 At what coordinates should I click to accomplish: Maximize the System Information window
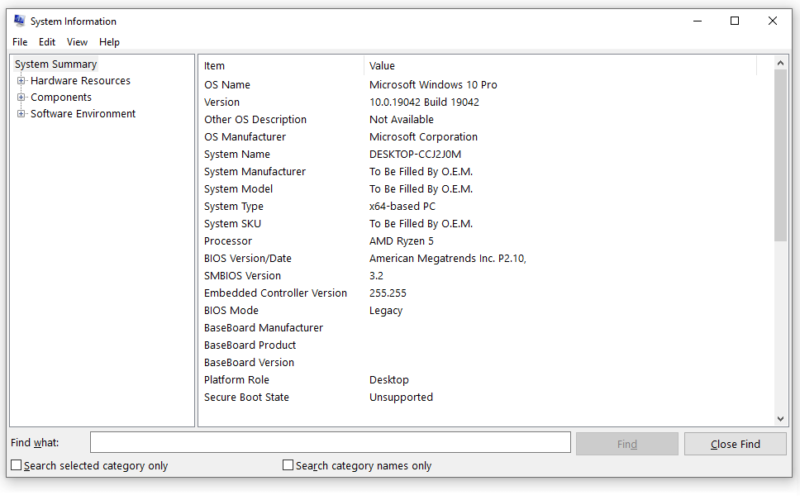735,21
